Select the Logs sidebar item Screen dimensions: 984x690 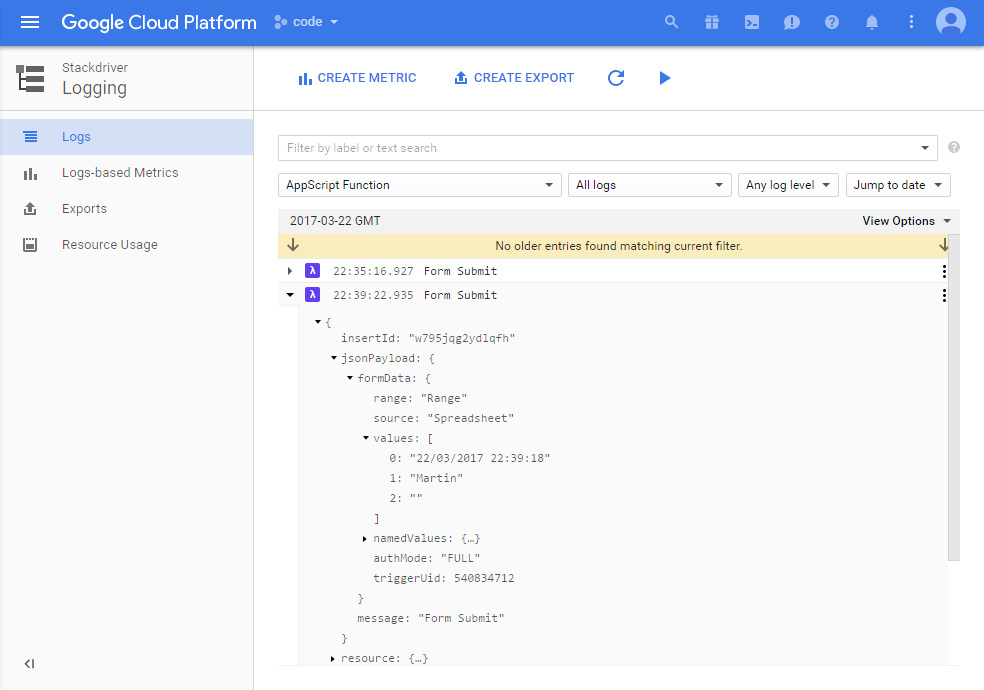pos(126,137)
